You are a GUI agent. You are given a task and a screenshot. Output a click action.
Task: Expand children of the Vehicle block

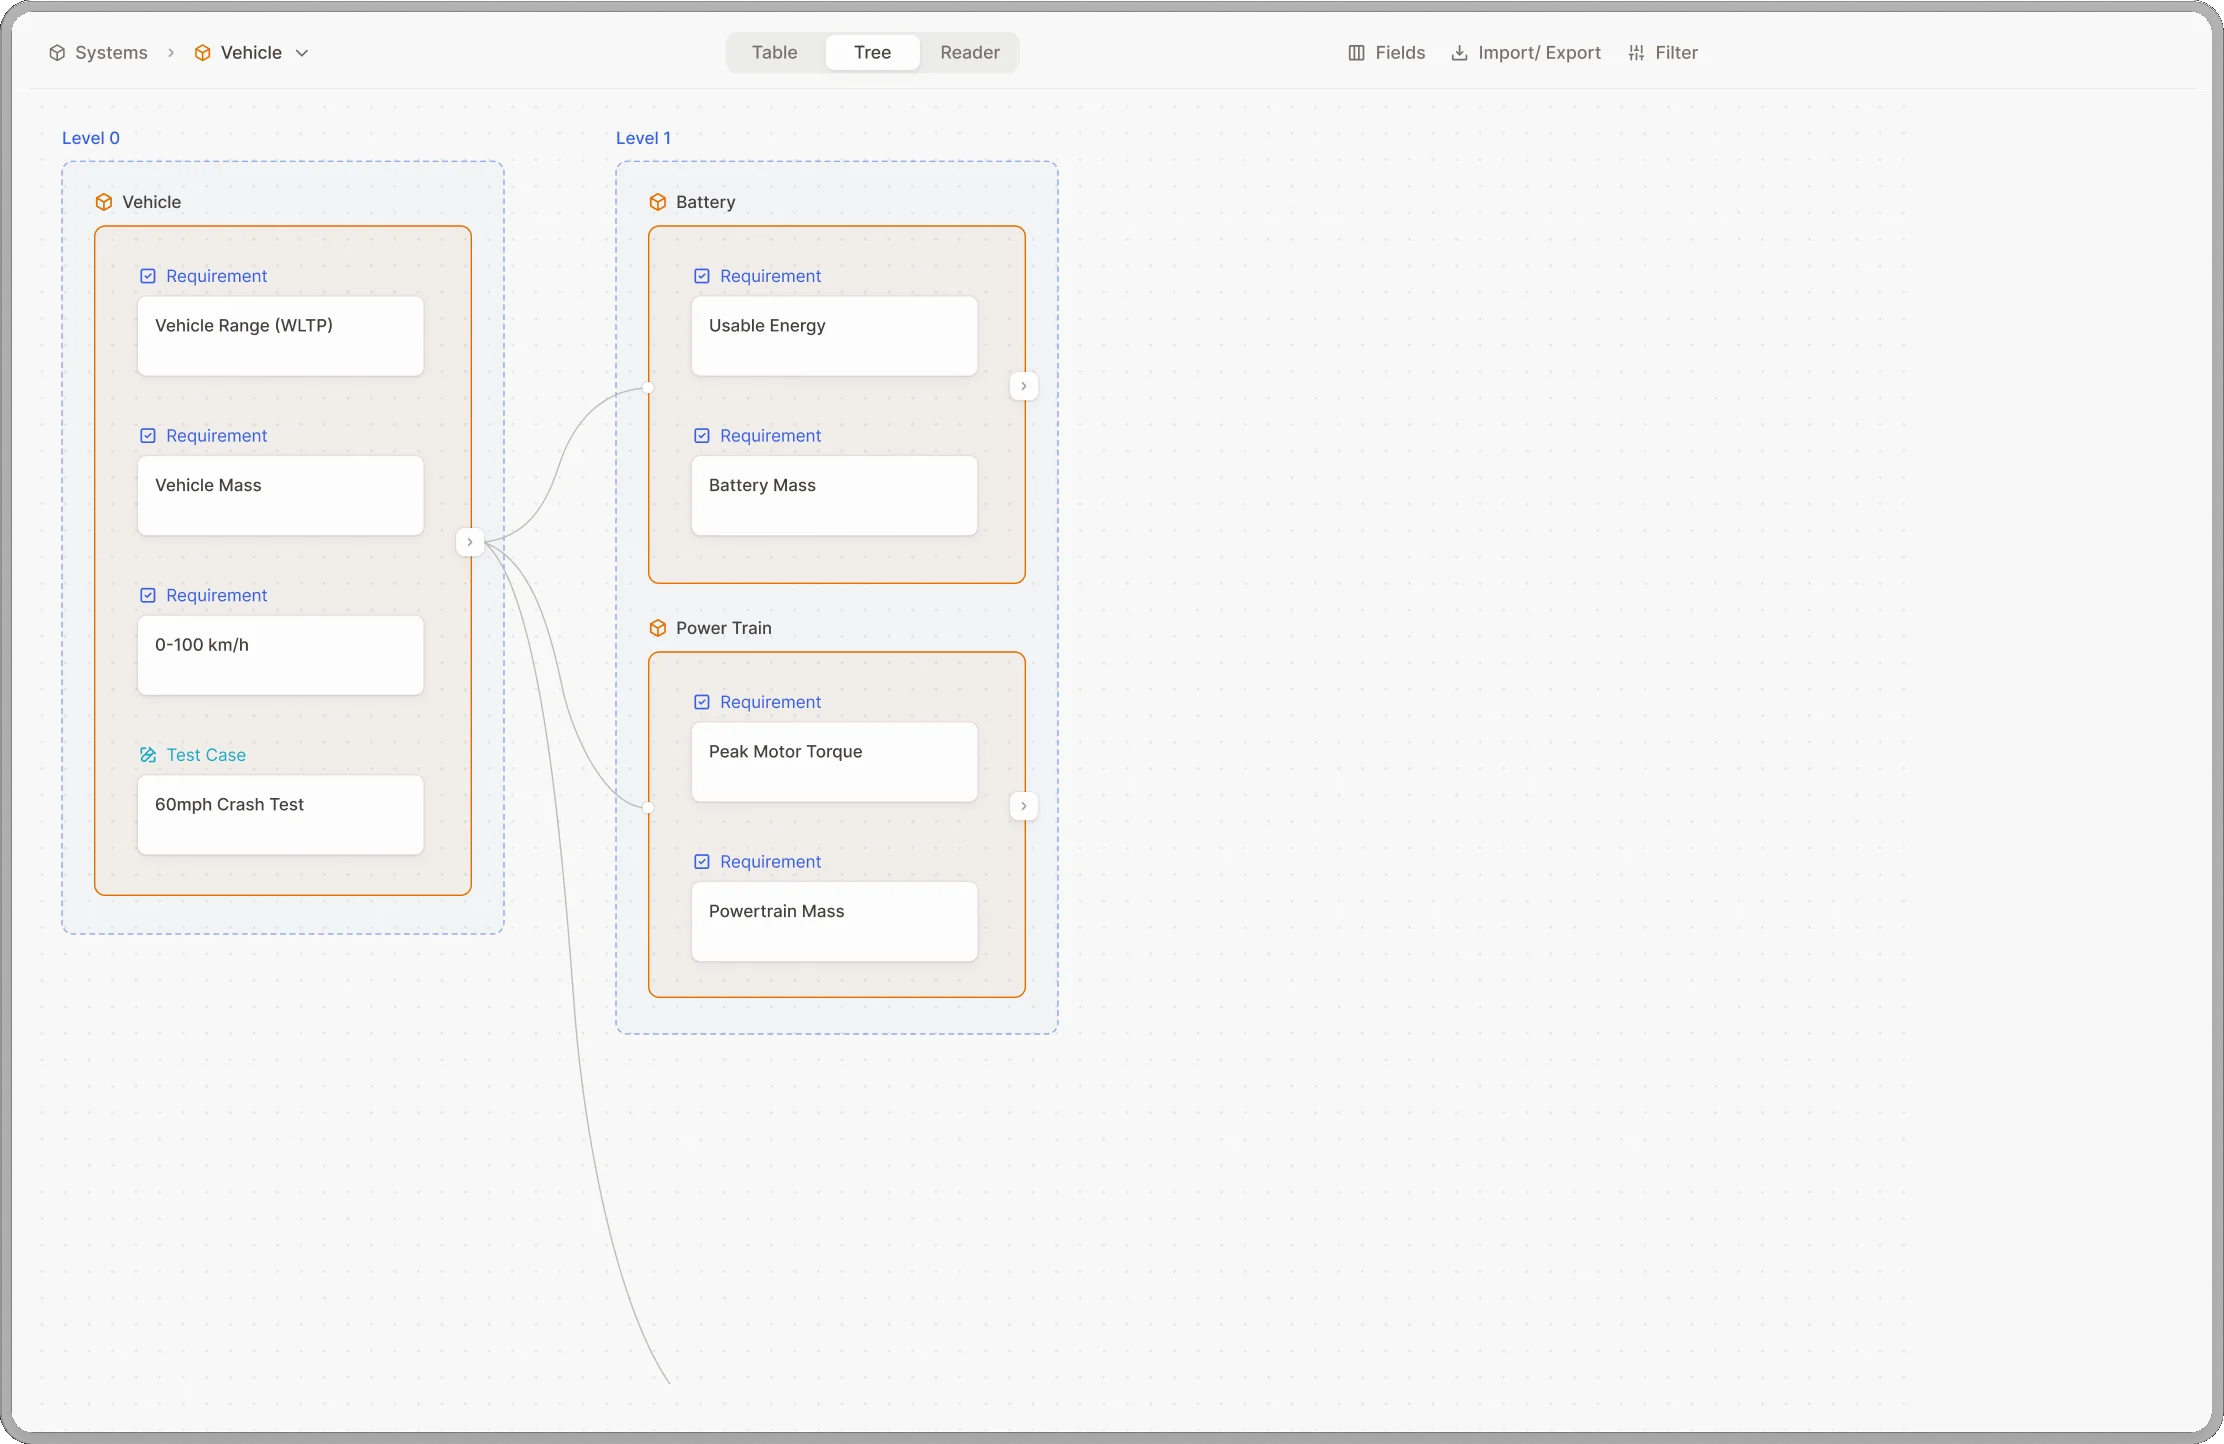coord(470,542)
